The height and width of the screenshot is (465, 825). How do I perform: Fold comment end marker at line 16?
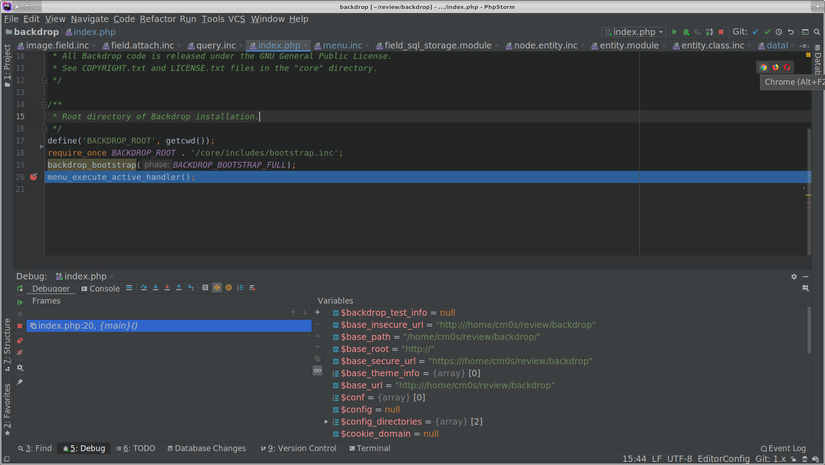[44, 129]
